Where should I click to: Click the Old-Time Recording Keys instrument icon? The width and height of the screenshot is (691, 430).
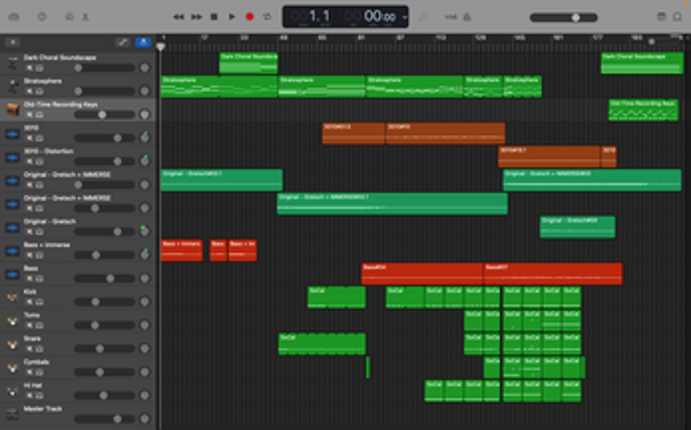[11, 109]
